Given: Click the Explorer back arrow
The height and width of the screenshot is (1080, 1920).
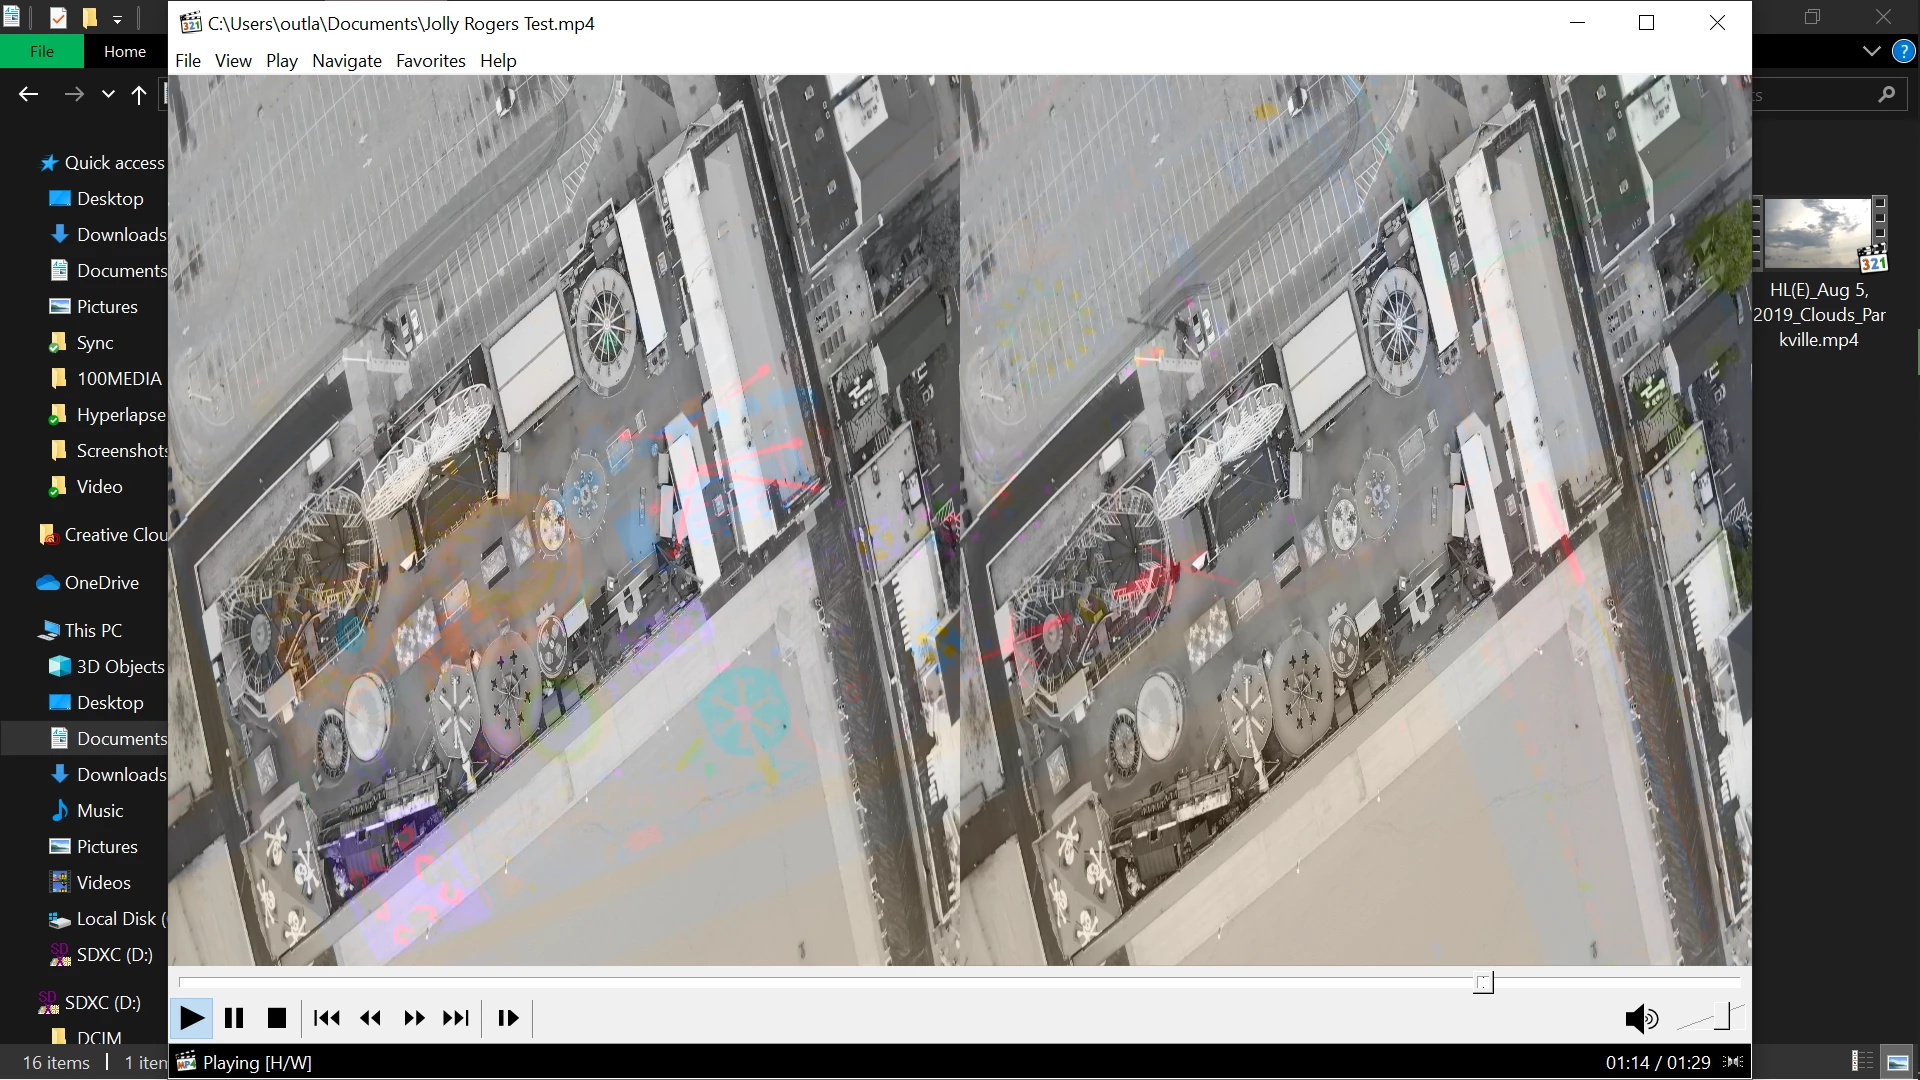Looking at the screenshot, I should point(28,94).
